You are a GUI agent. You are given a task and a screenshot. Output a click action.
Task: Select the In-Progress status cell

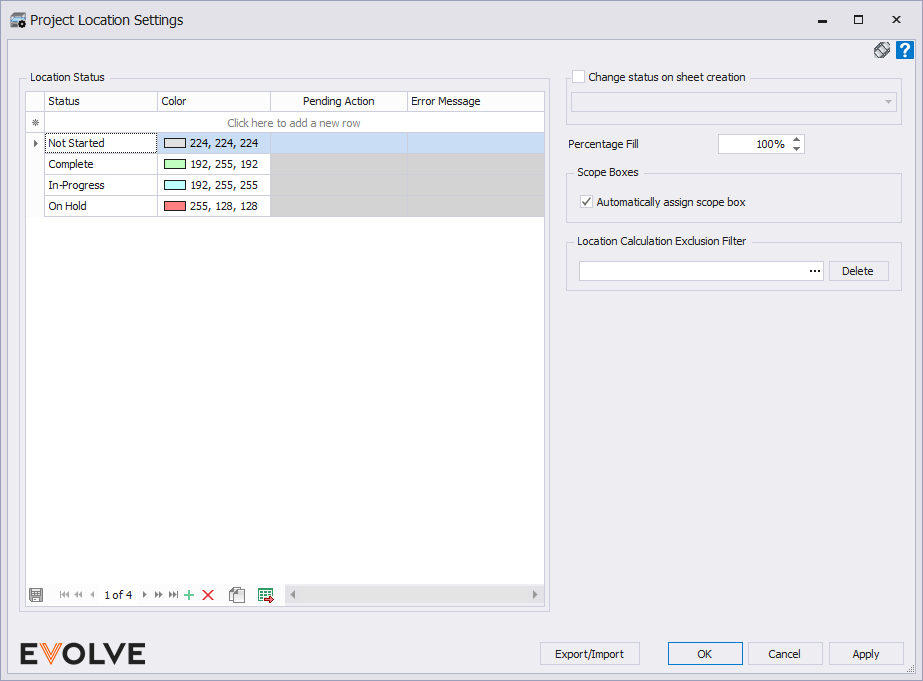tap(101, 185)
